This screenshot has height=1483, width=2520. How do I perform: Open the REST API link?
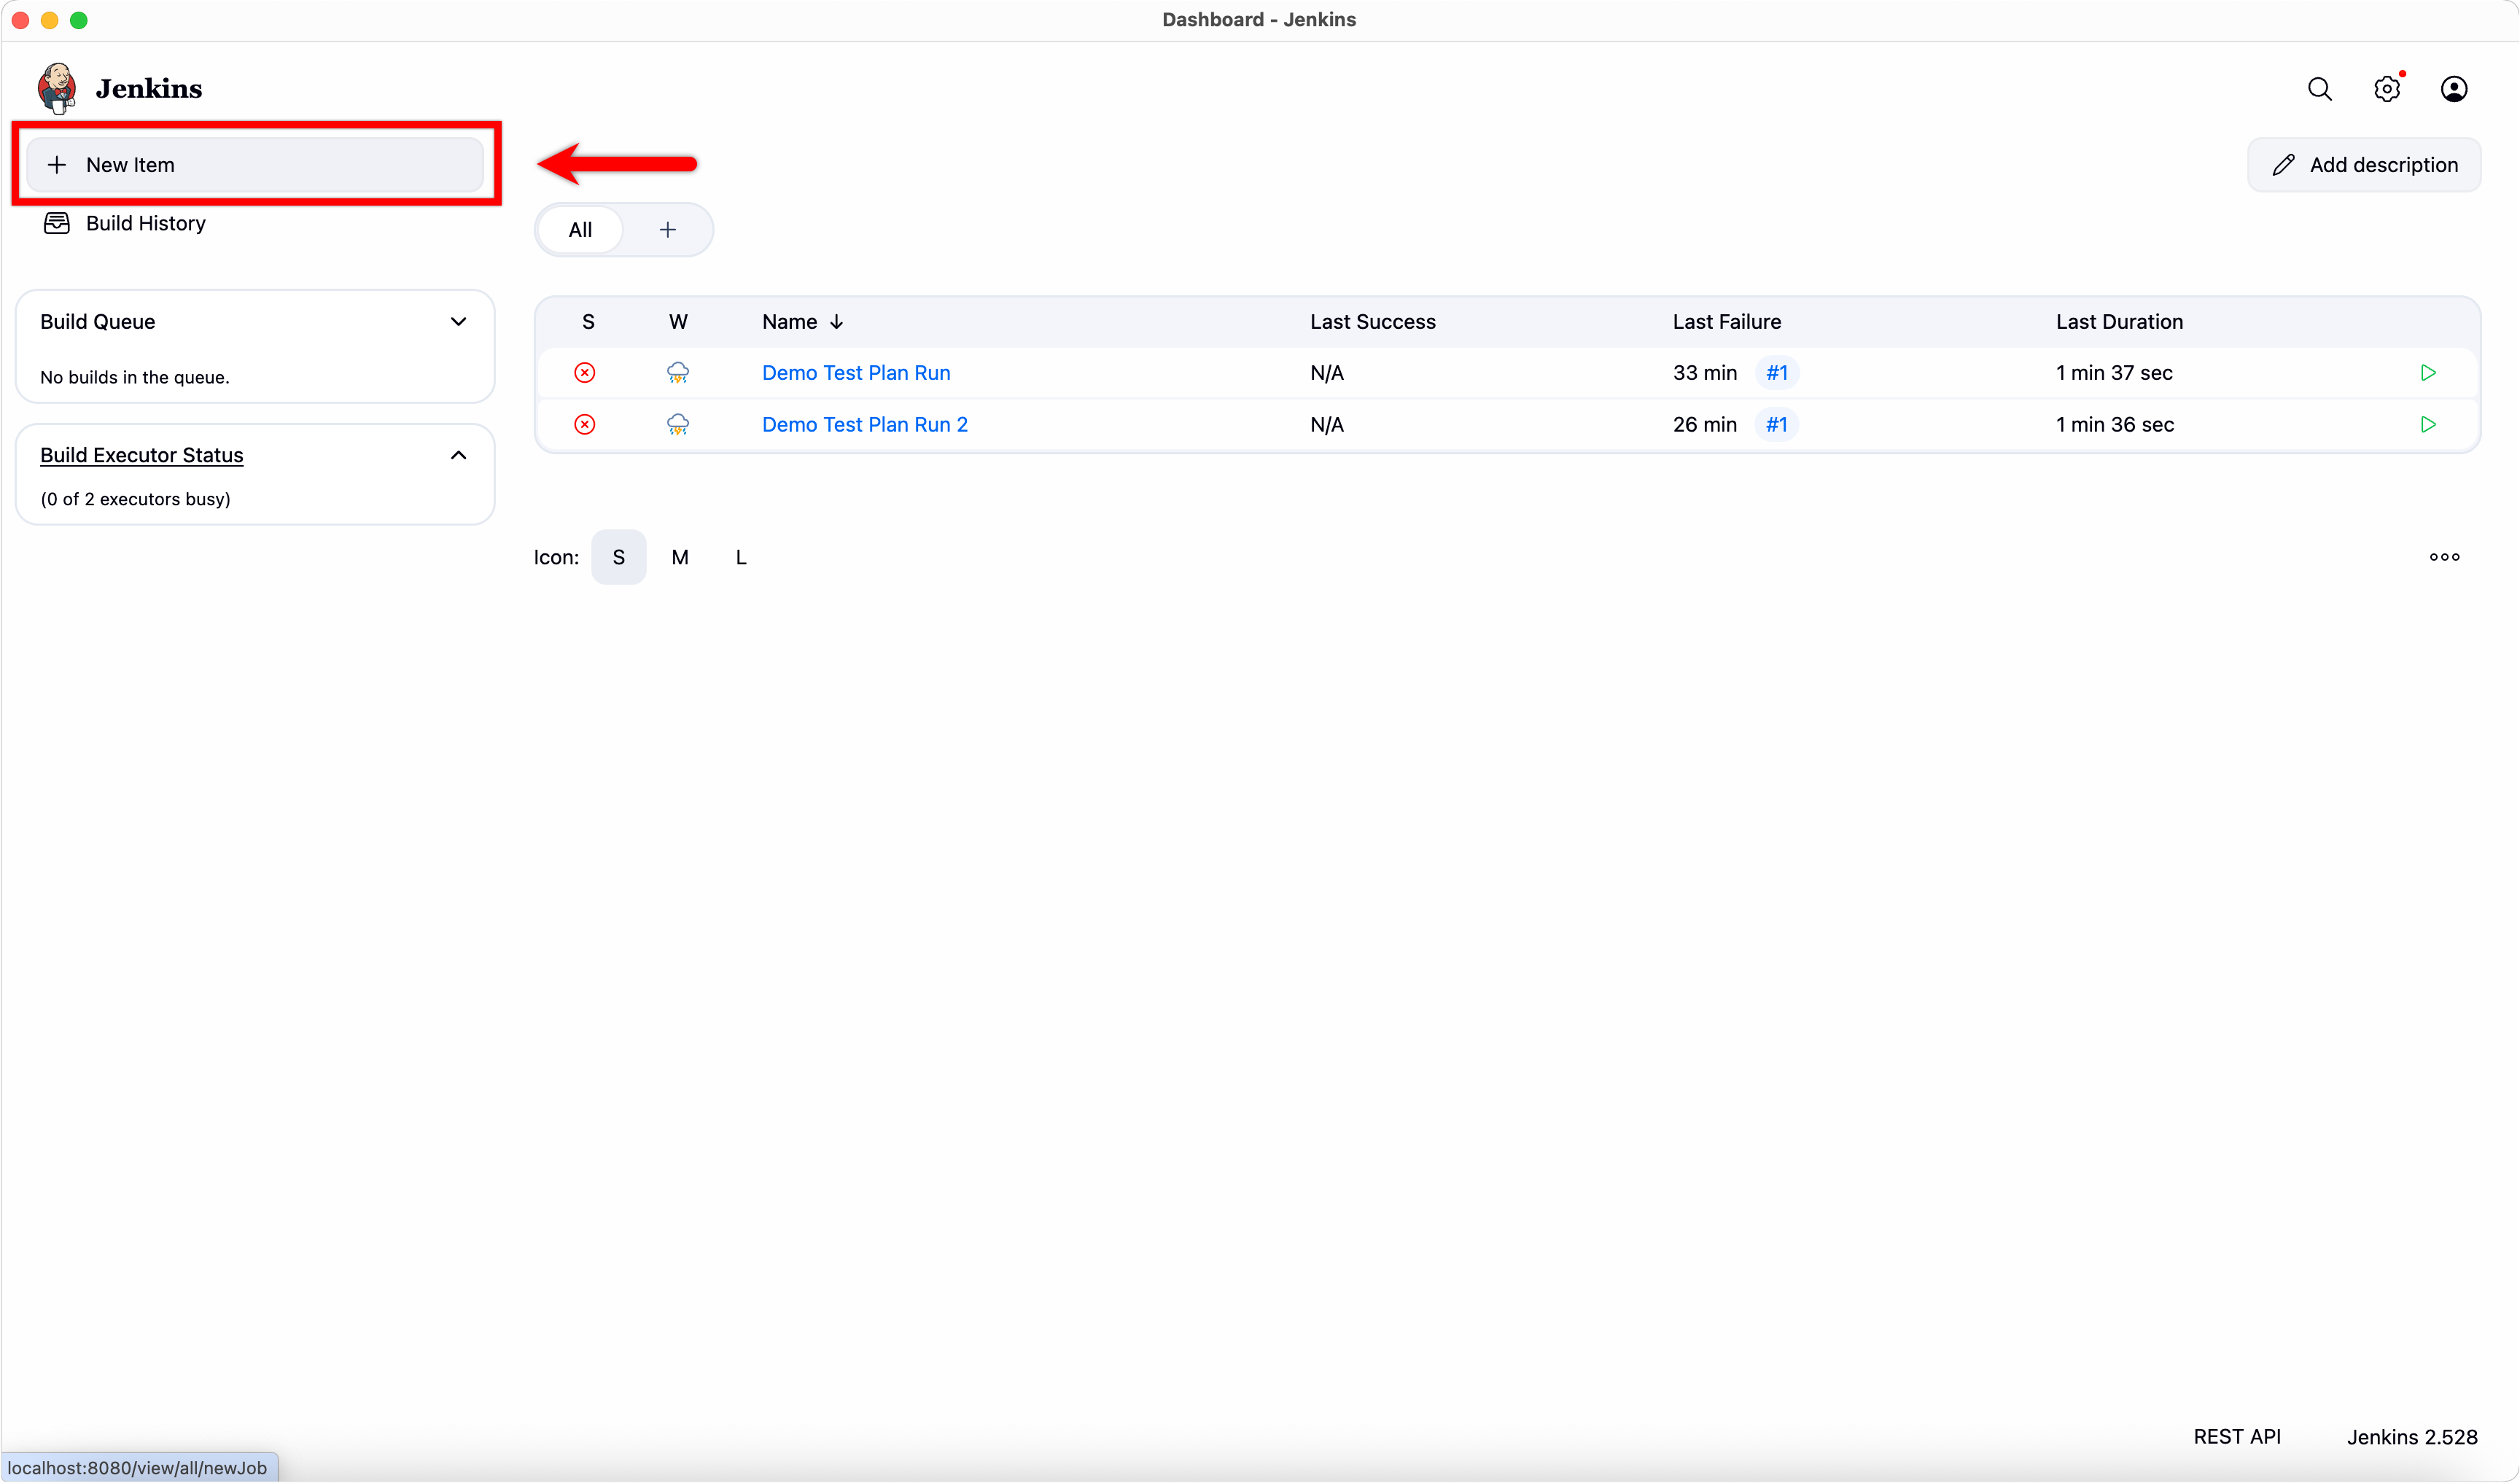pyautogui.click(x=2237, y=1436)
